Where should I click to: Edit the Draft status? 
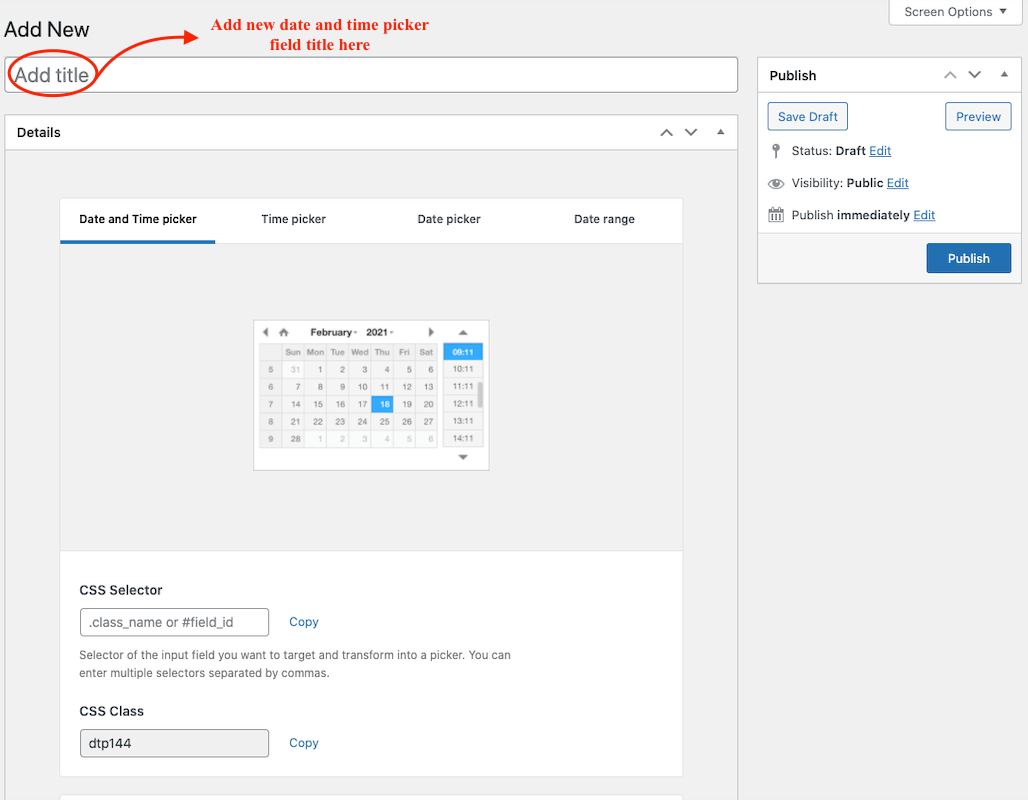(880, 151)
